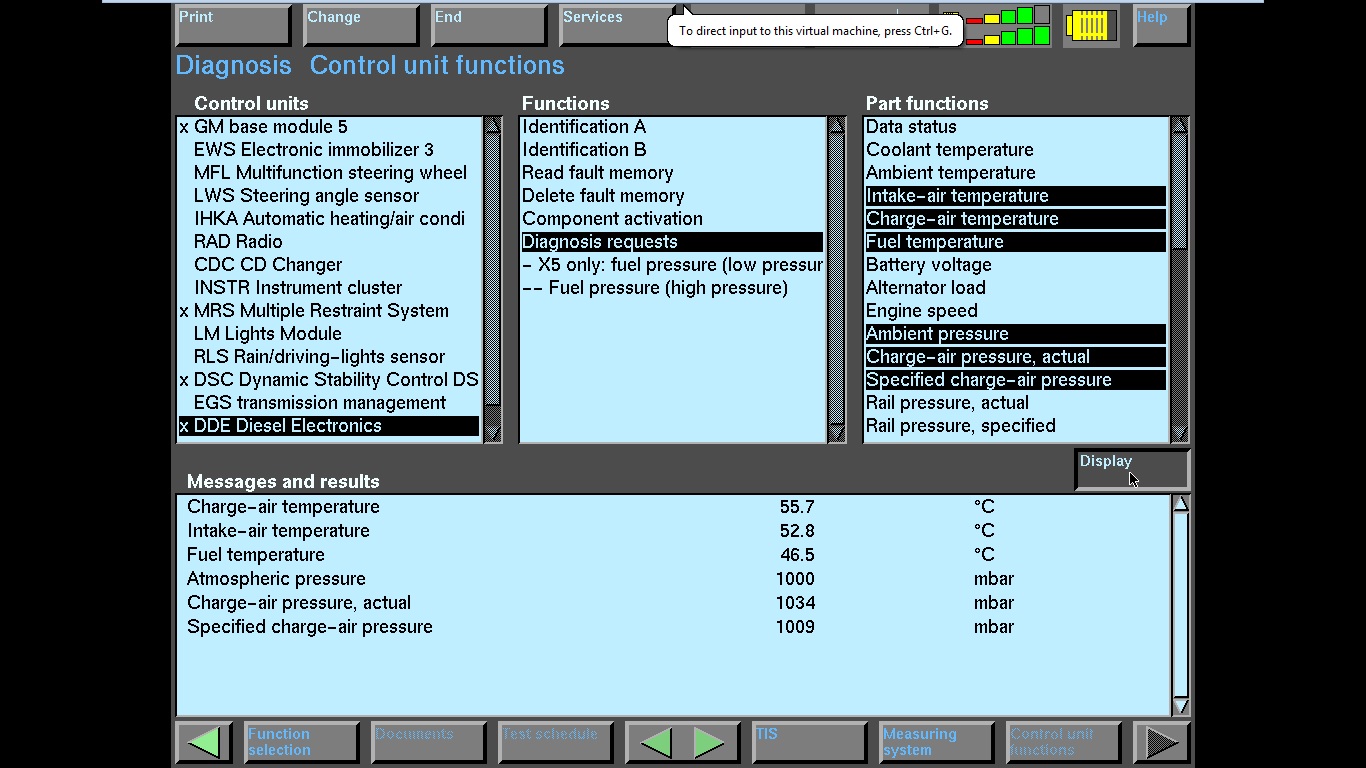Click the Functions list scroll-down arrow
This screenshot has width=1366, height=768.
(837, 432)
